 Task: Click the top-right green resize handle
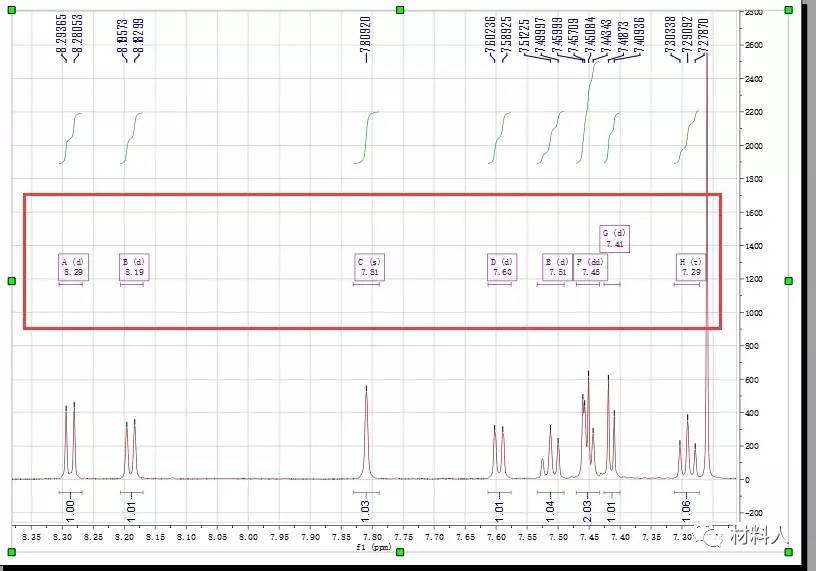click(788, 9)
